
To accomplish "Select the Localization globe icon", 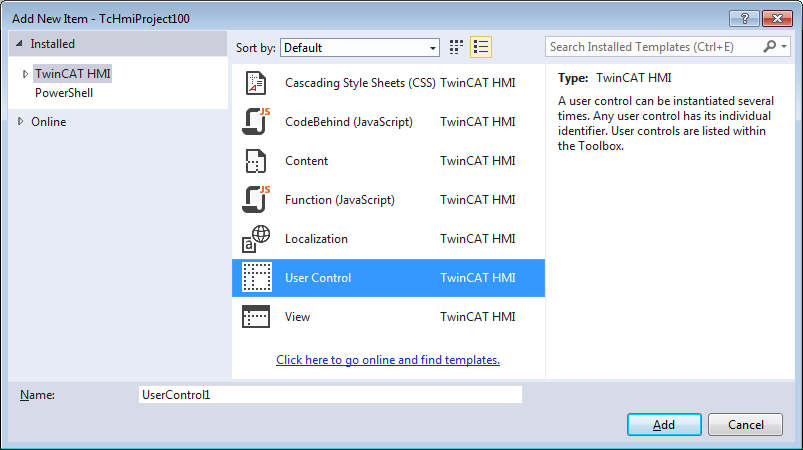I will point(256,239).
